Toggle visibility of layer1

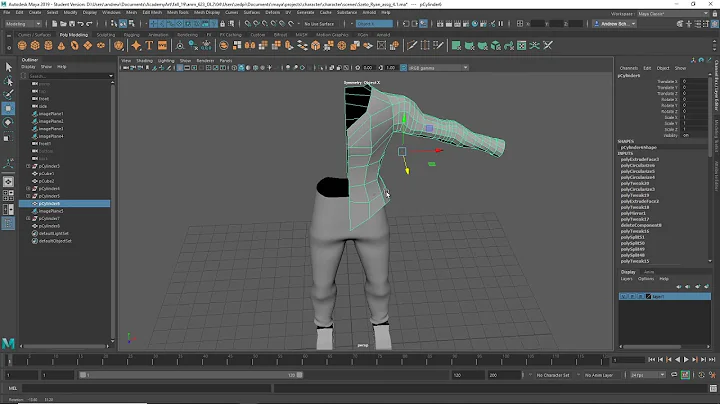tap(623, 297)
